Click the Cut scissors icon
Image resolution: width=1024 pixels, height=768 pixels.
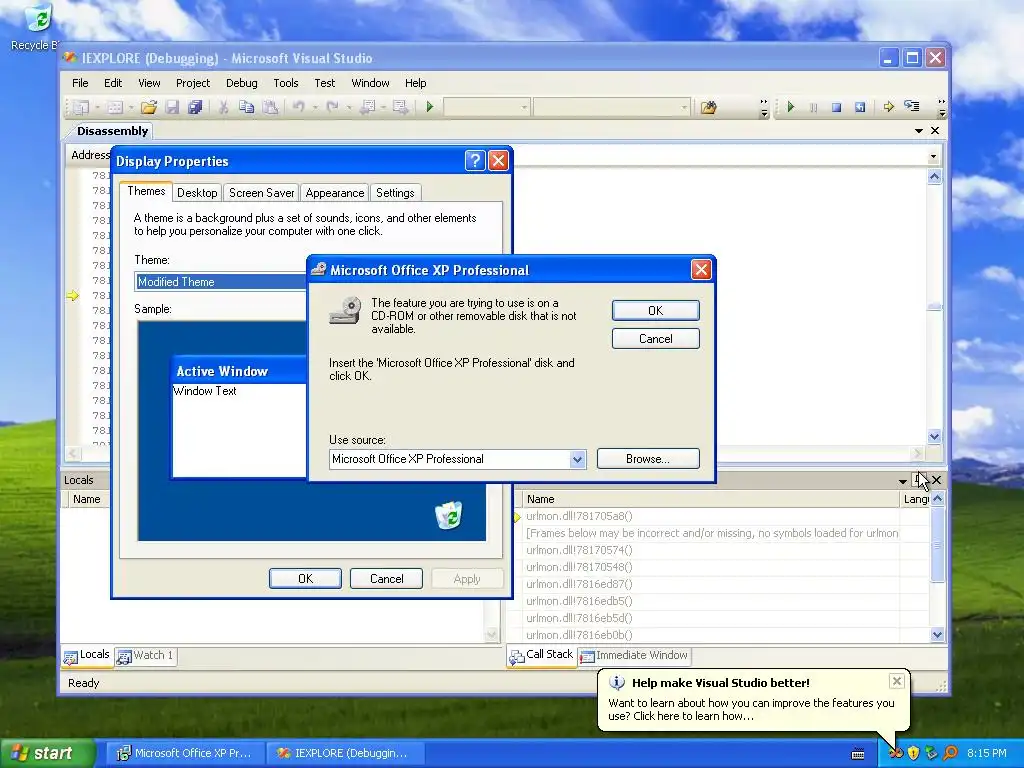point(223,107)
